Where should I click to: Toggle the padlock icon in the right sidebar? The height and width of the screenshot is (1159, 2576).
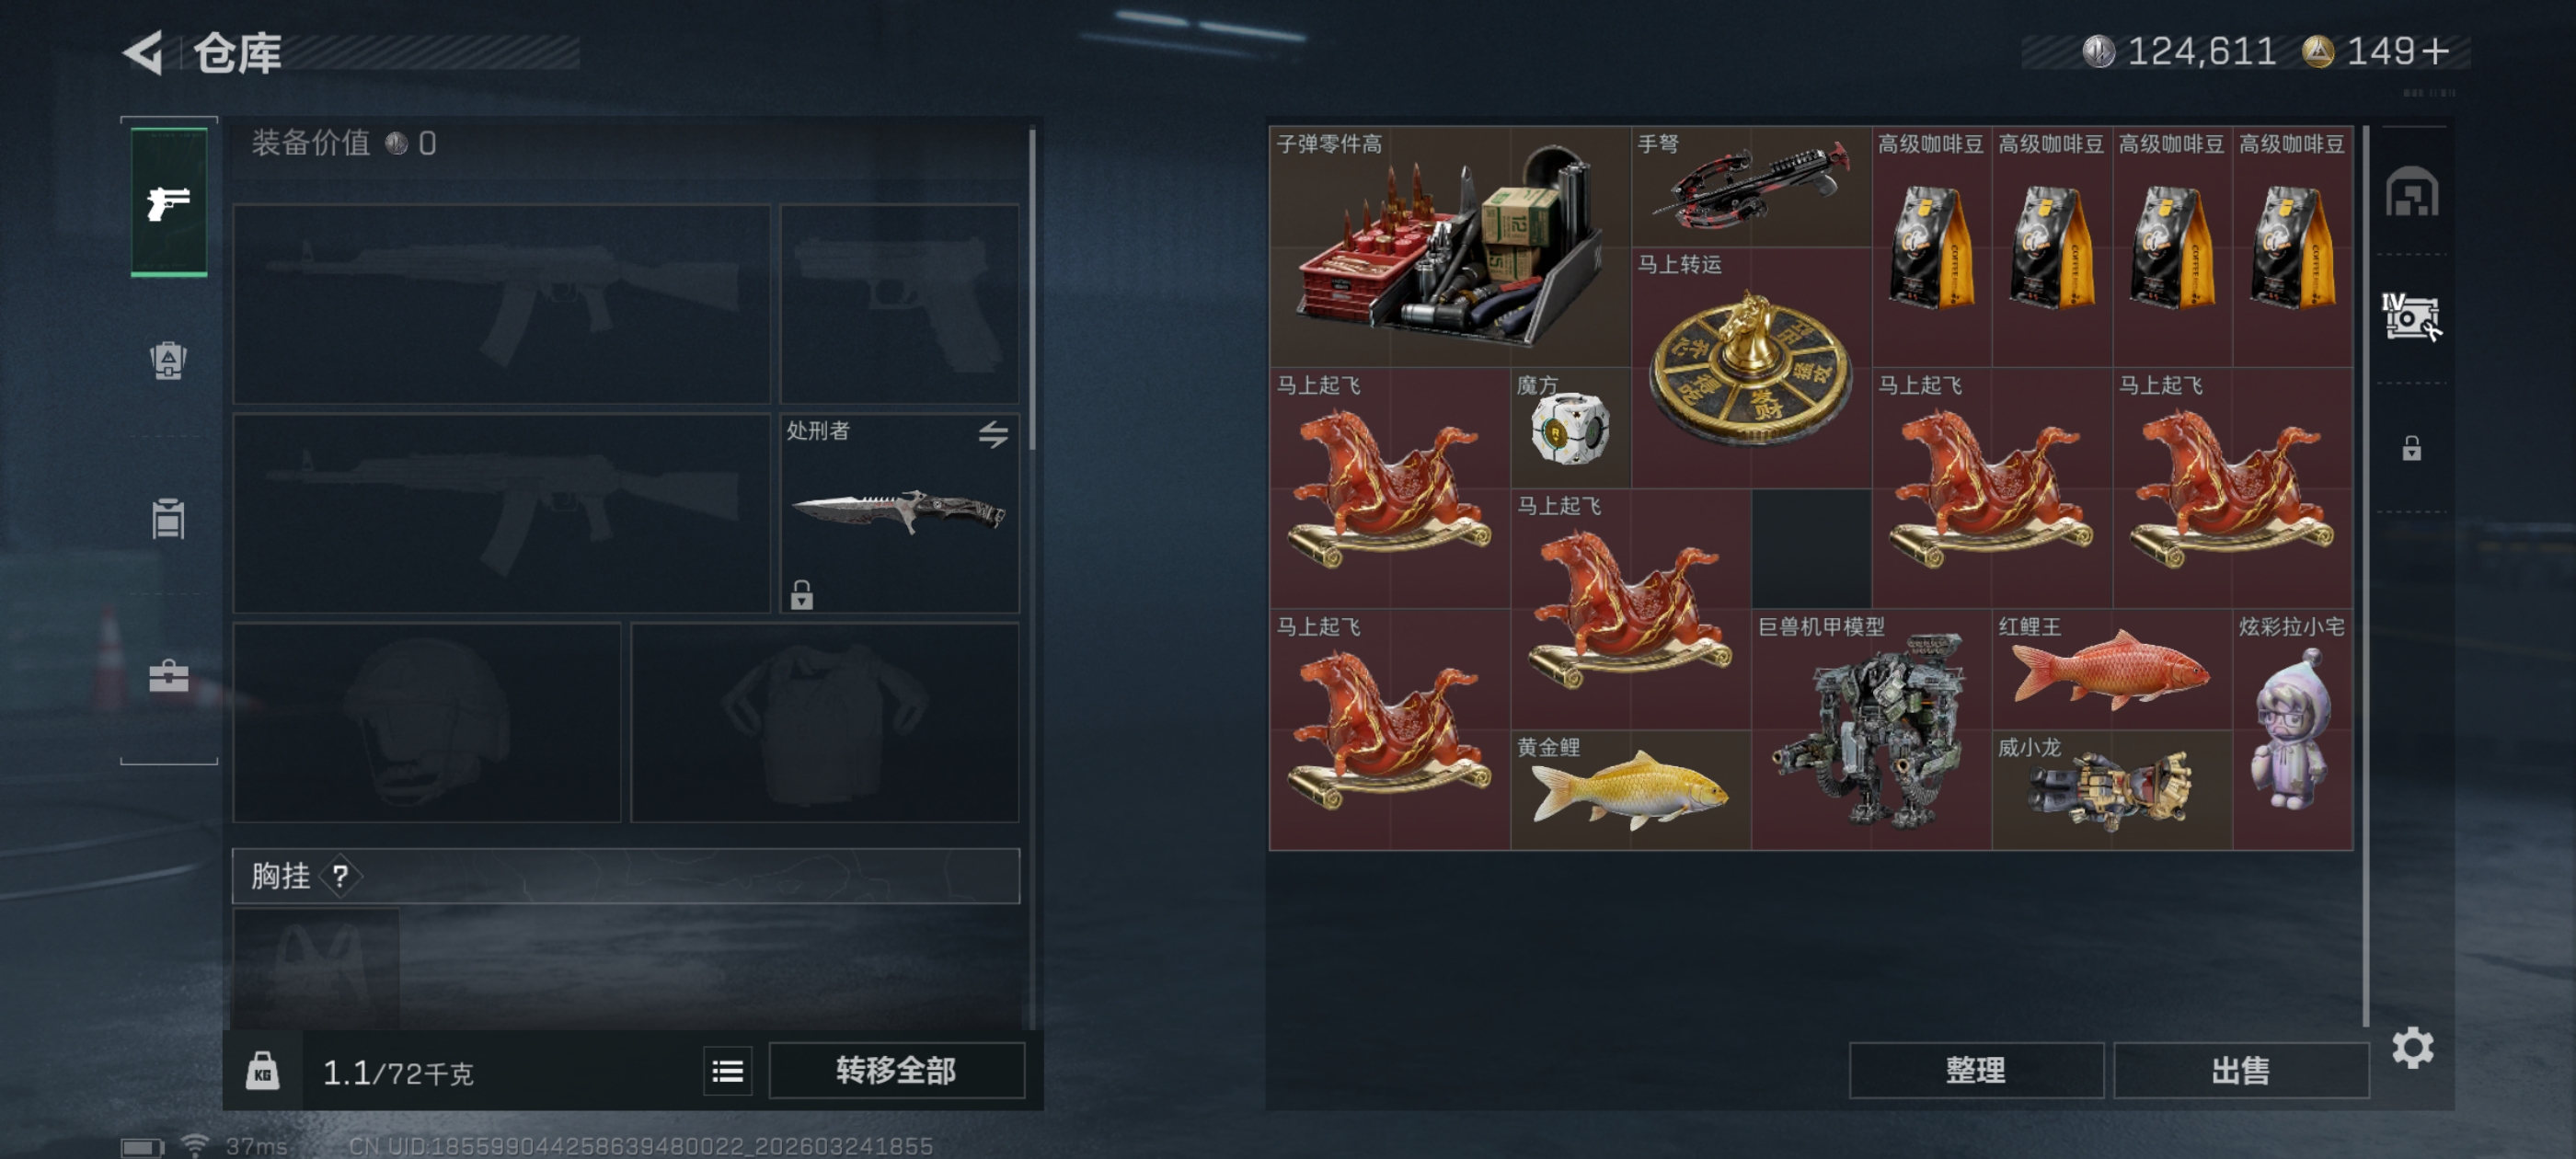(2411, 448)
